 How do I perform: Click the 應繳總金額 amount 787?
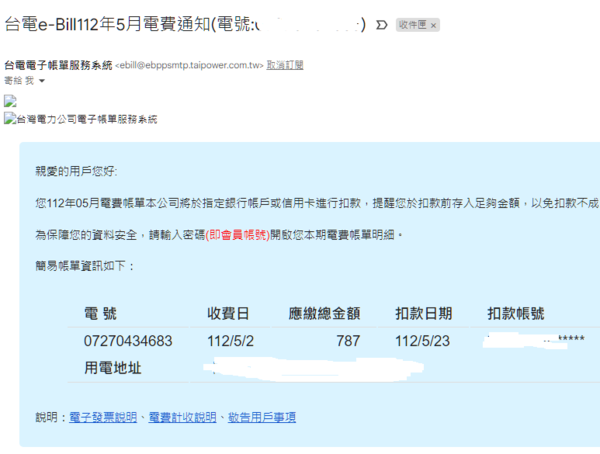(x=348, y=341)
